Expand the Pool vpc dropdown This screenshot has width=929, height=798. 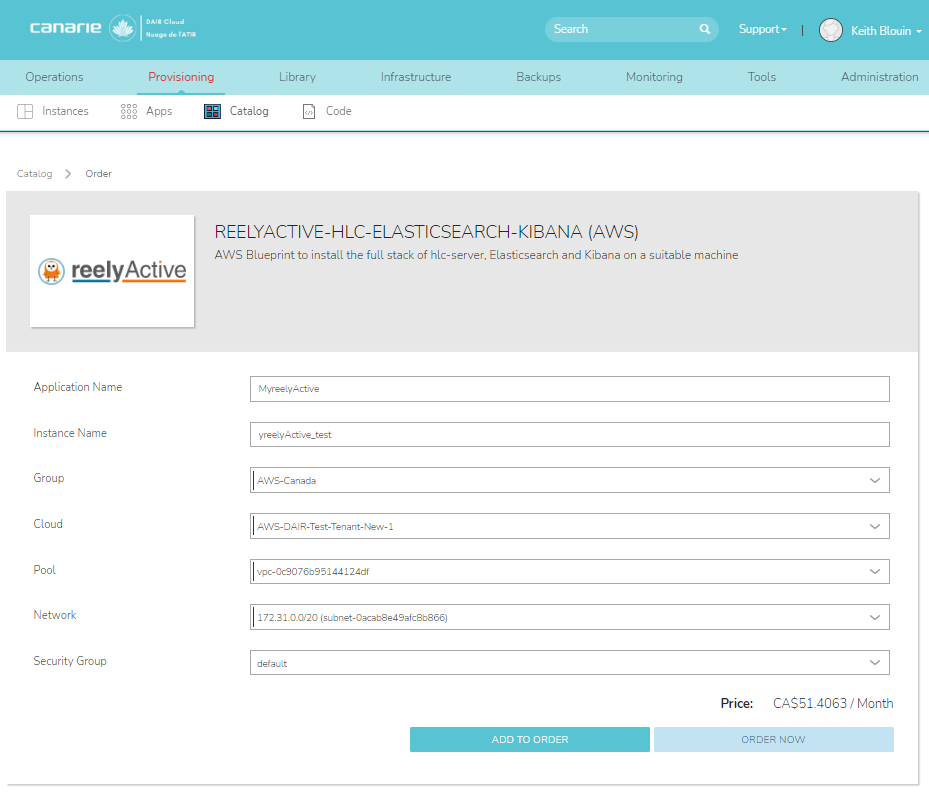569,572
